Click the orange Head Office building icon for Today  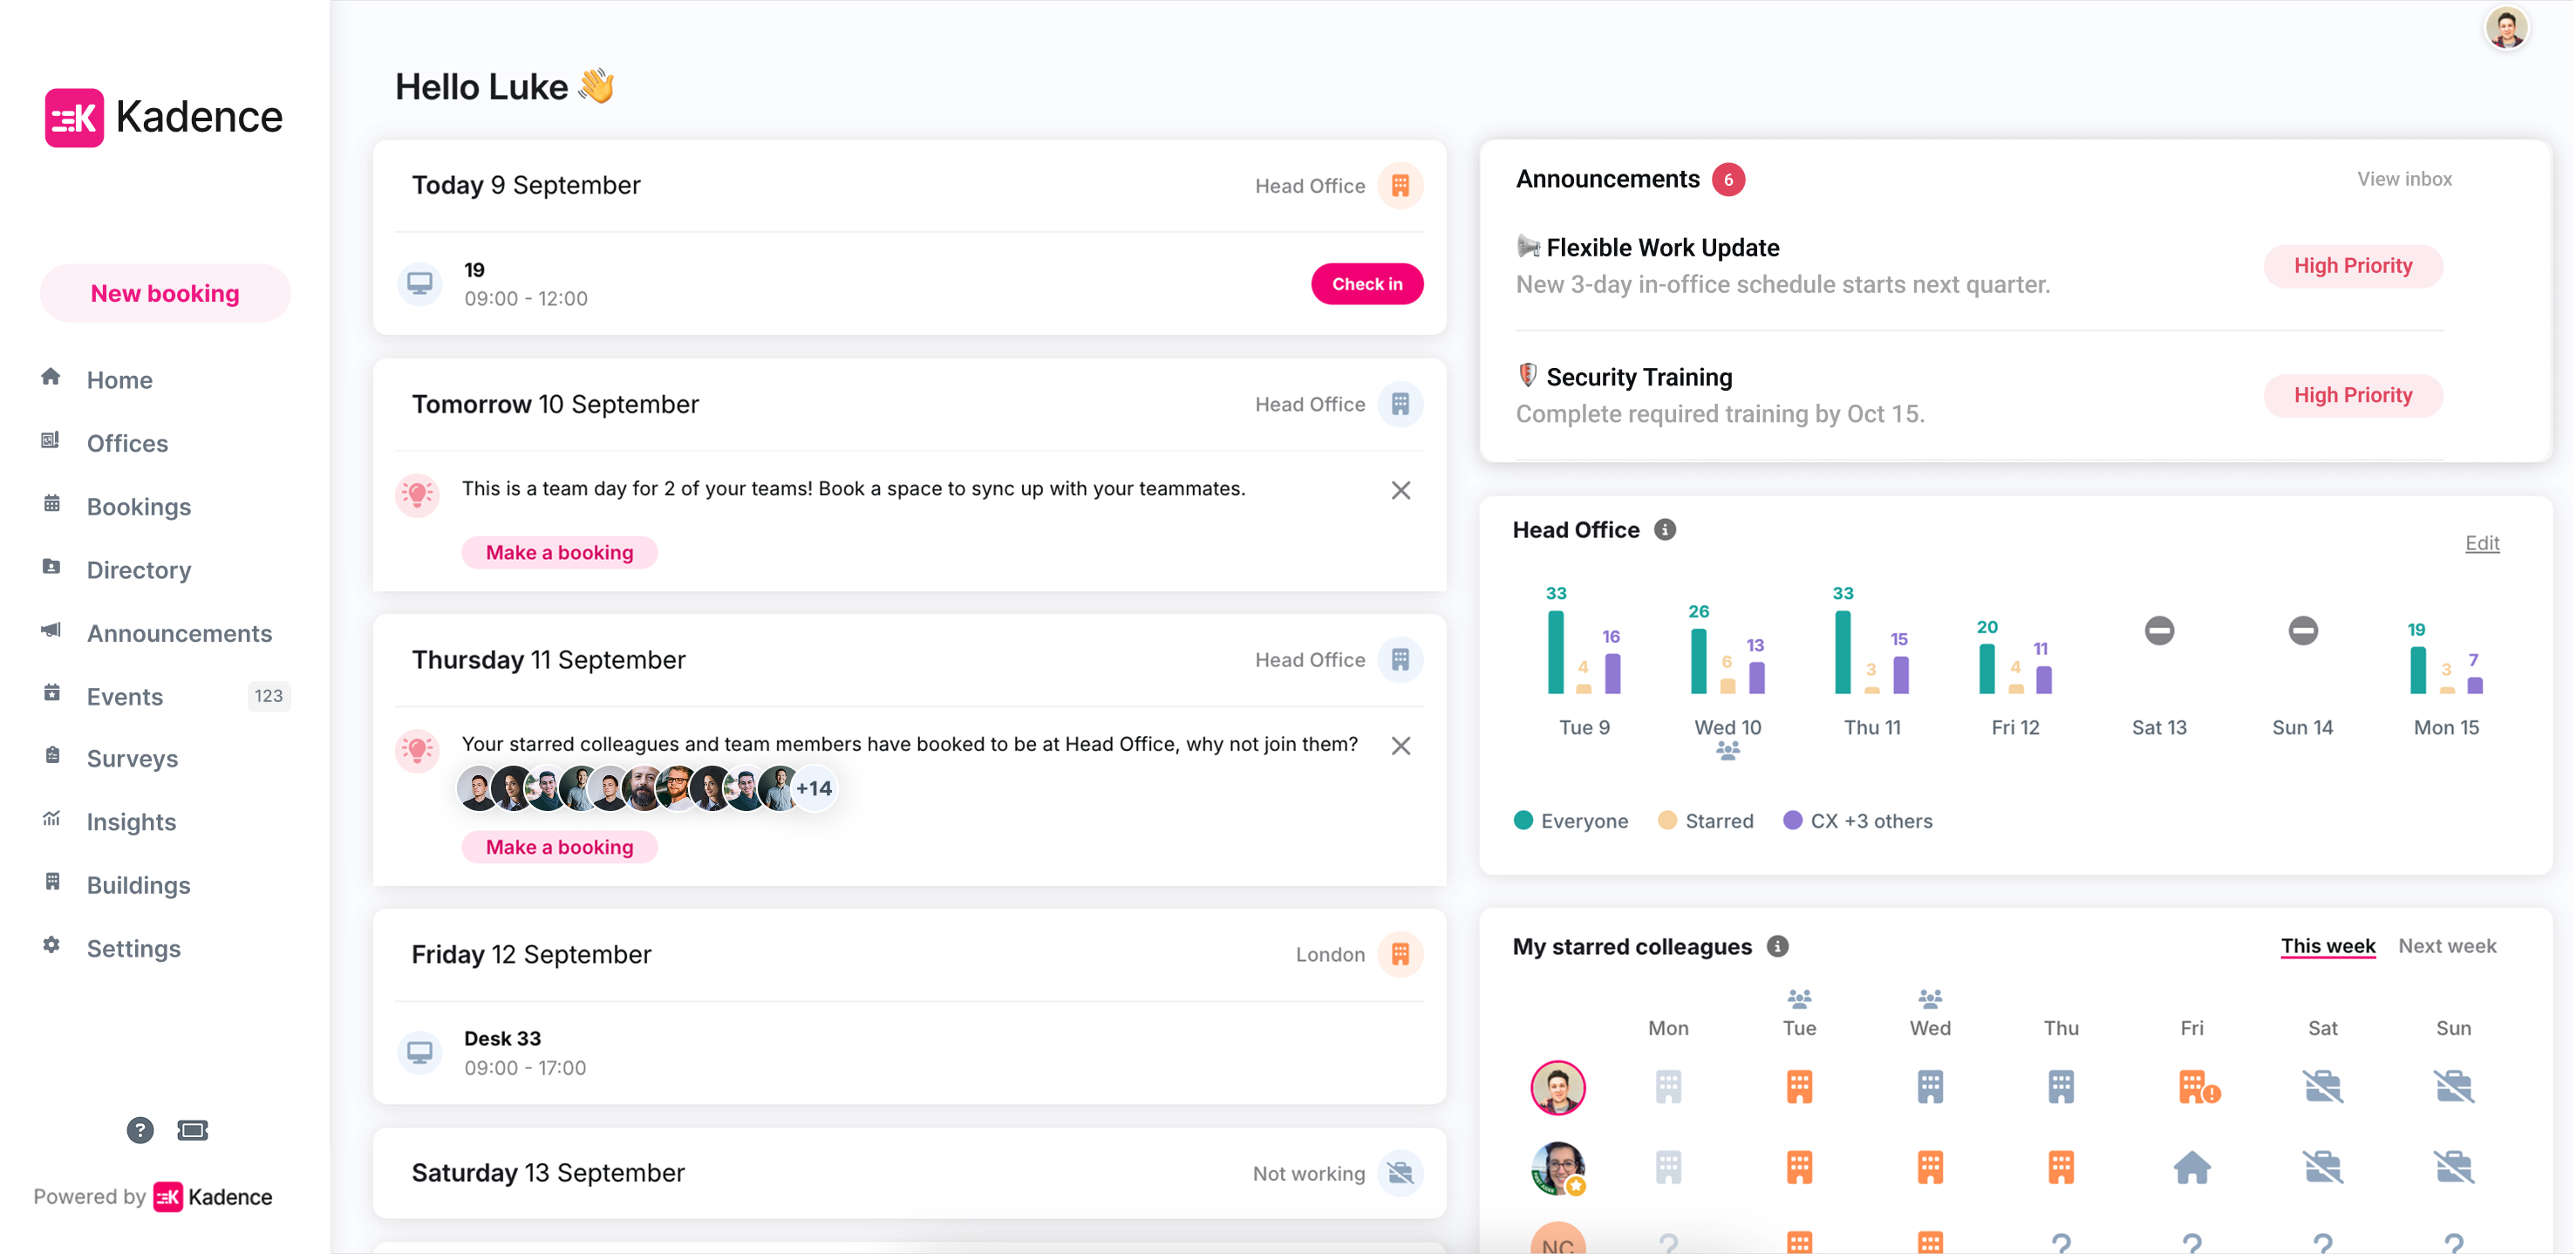point(1400,186)
